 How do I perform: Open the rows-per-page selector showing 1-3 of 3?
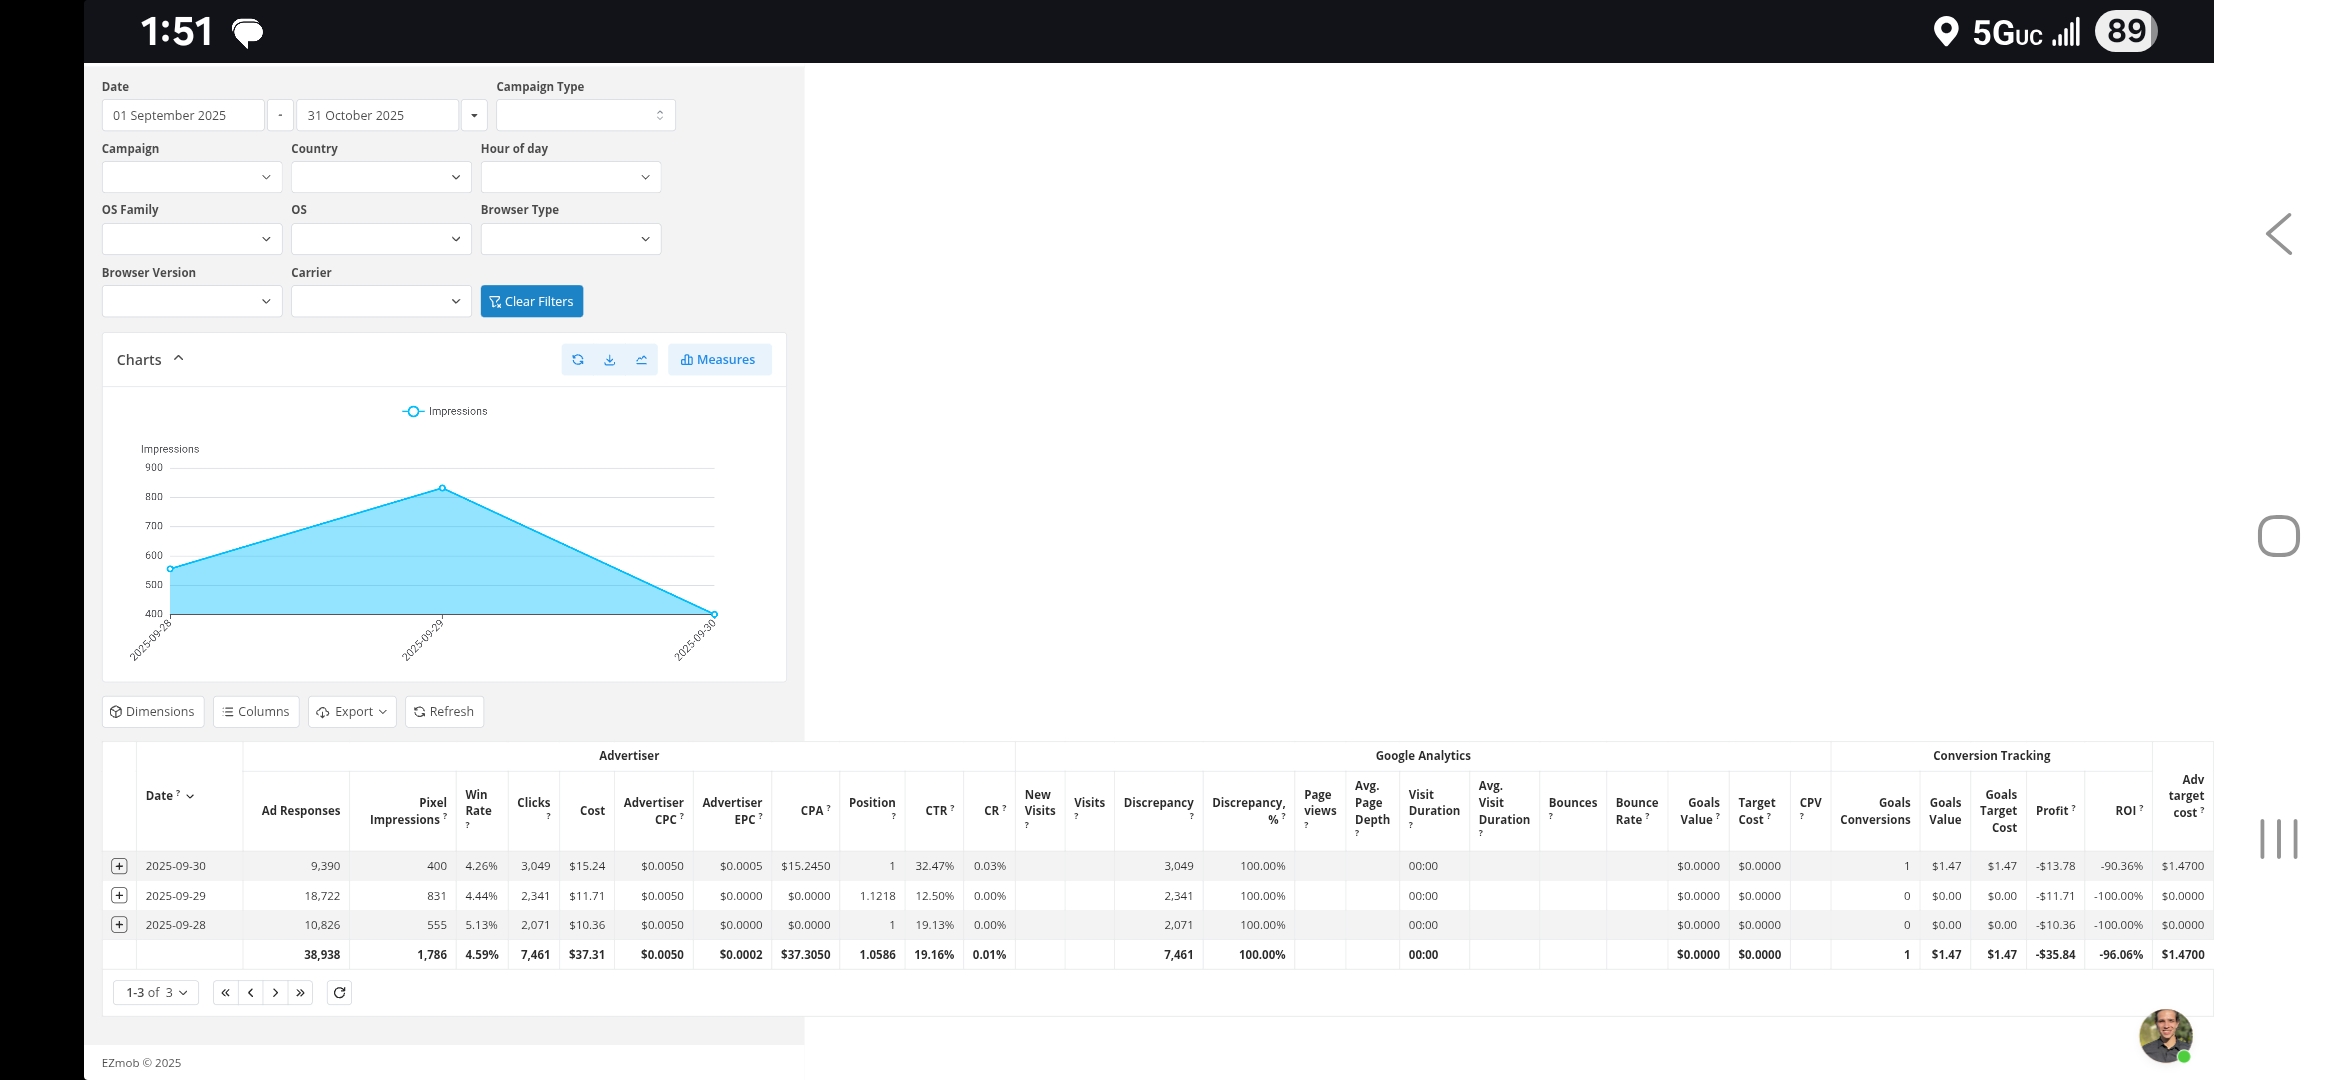156,993
